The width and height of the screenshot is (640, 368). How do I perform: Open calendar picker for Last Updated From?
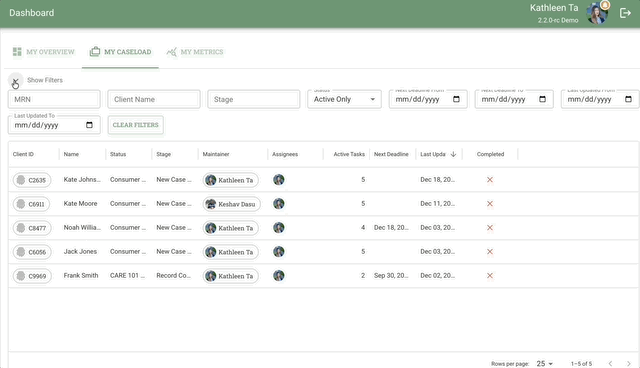629,99
